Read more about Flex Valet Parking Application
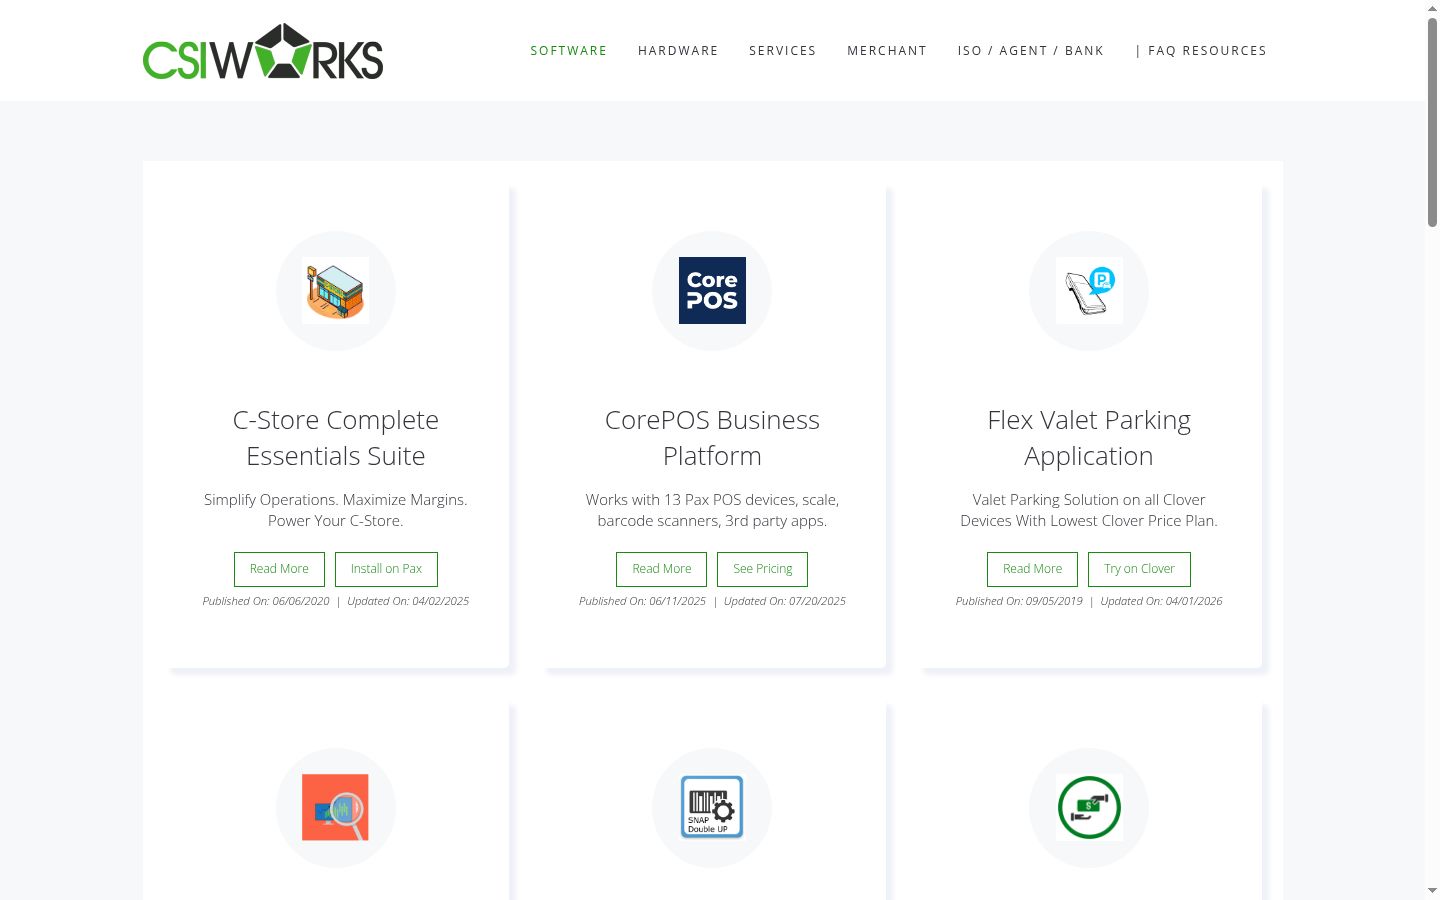Screen dimensions: 1440x900 pyautogui.click(x=1032, y=569)
